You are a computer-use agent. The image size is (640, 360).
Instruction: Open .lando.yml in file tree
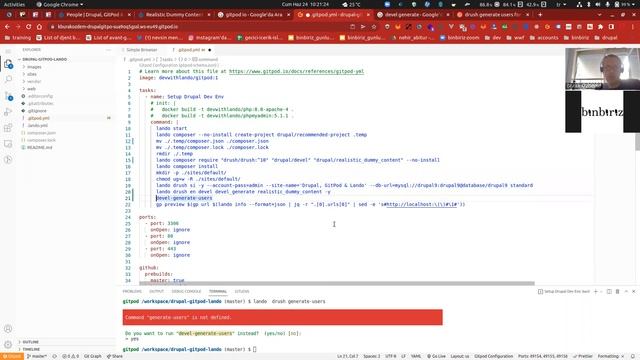pos(38,125)
